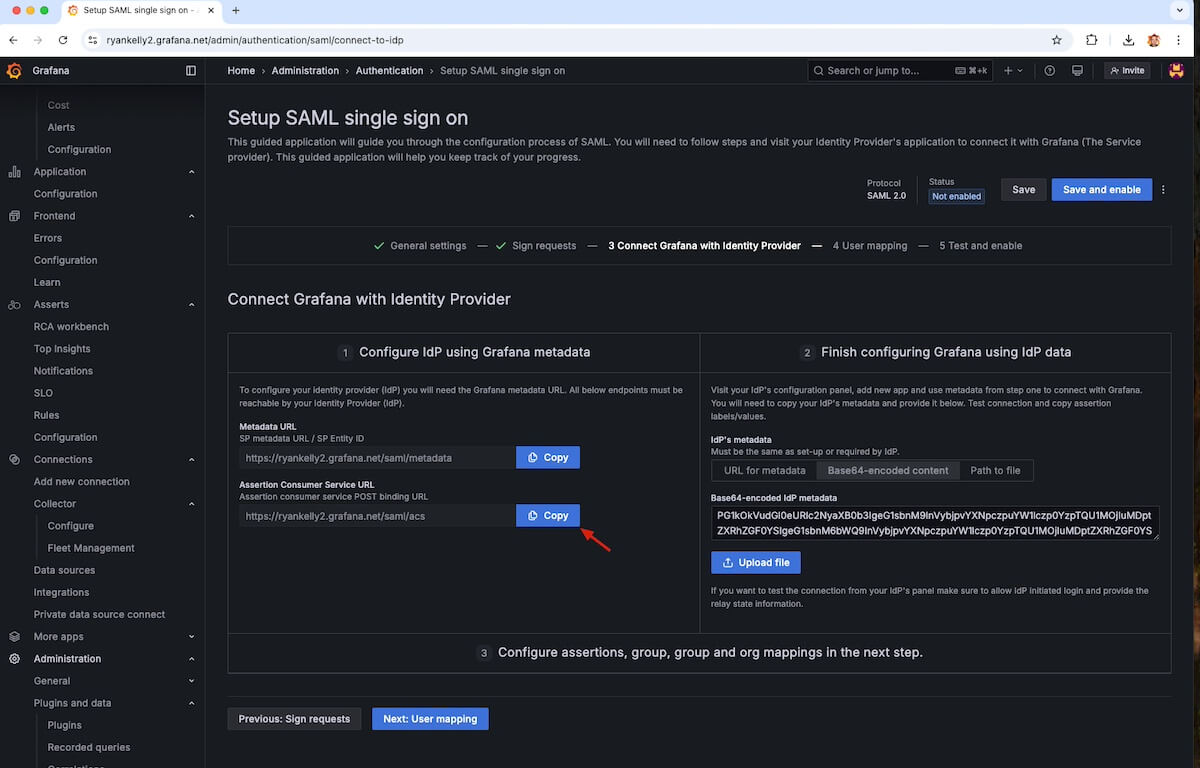Expand the More apps section chevron
The image size is (1200, 768).
(191, 636)
